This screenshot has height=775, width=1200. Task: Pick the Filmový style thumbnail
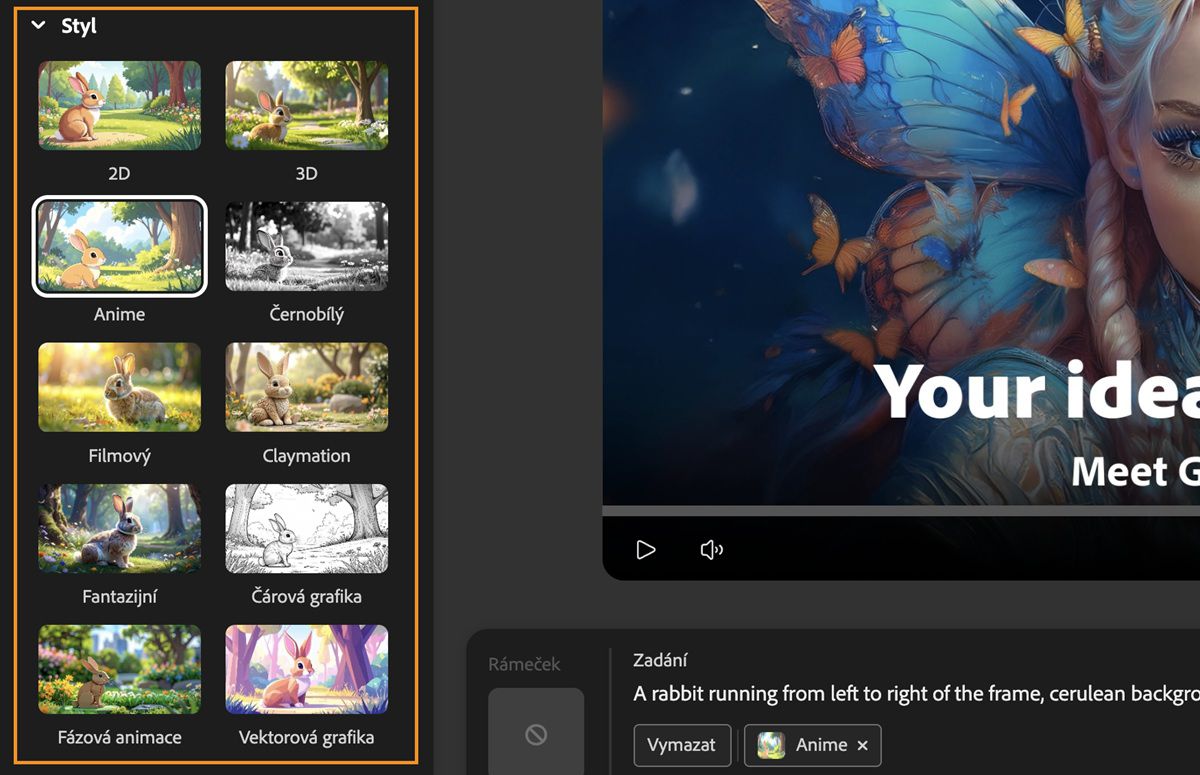tap(119, 387)
